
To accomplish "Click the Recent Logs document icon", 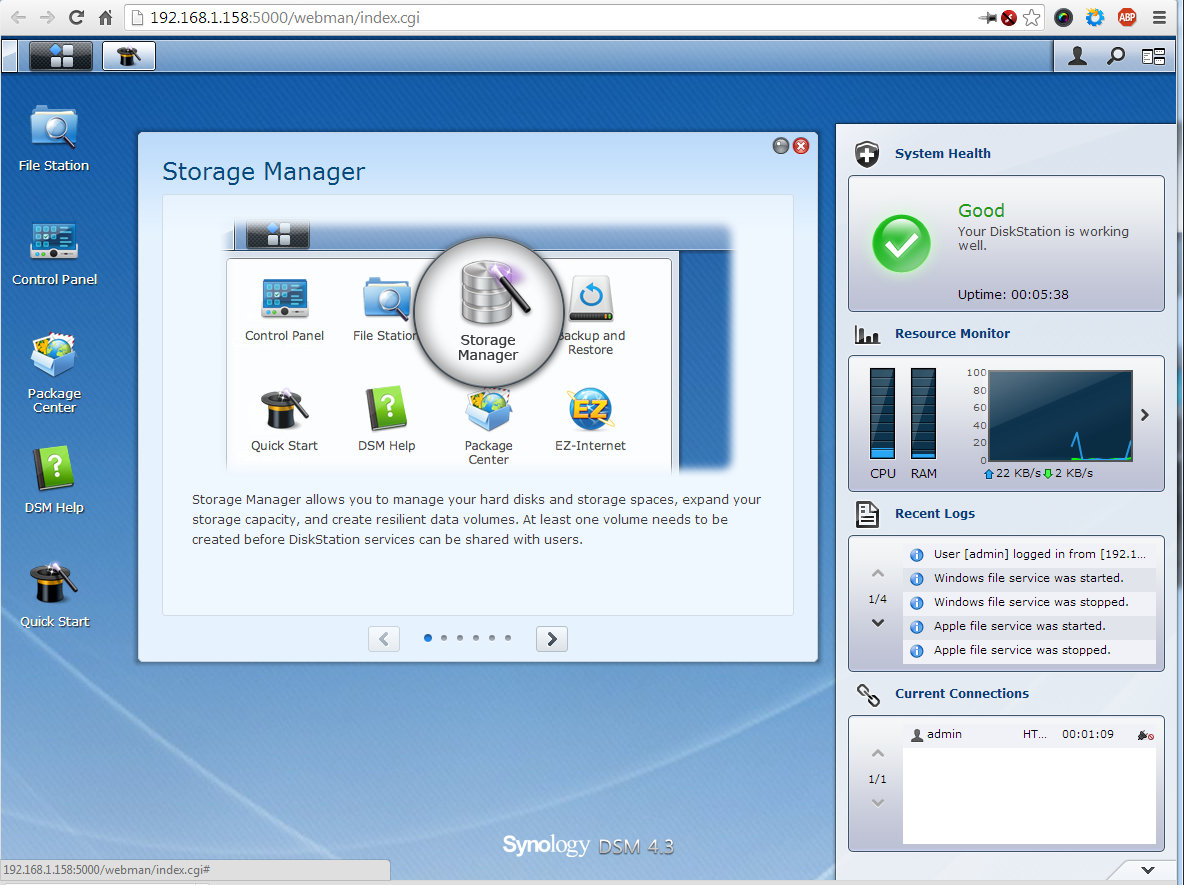I will pos(867,514).
